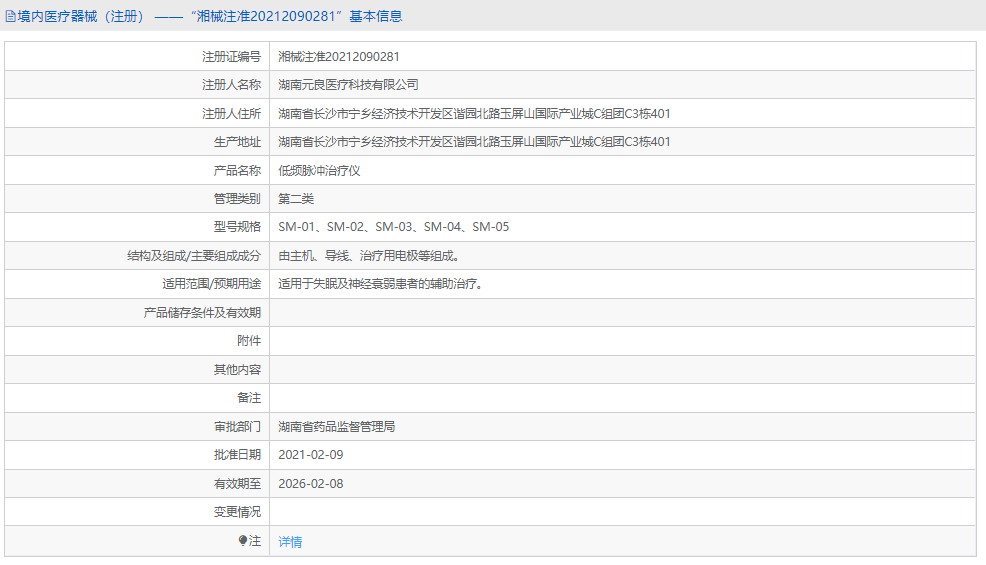The height and width of the screenshot is (565, 986).
Task: Click the 结构及组成/主要组成成分 label
Action: pyautogui.click(x=194, y=256)
